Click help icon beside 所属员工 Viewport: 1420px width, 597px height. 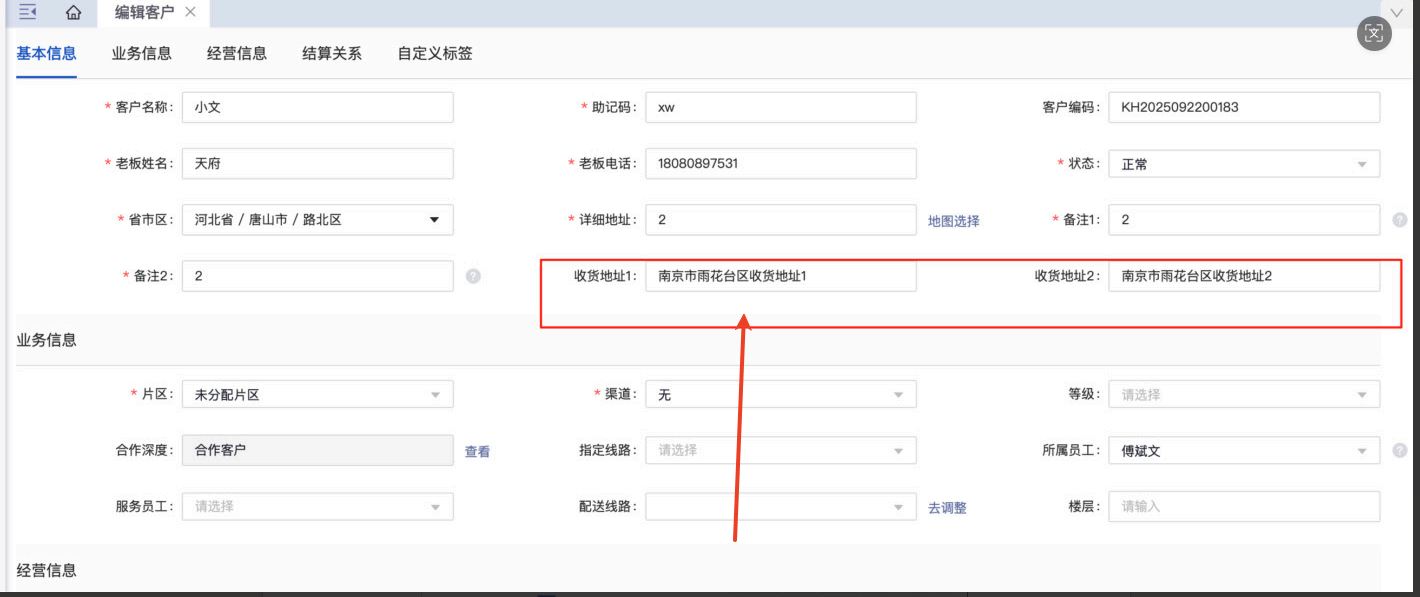click(x=1400, y=450)
